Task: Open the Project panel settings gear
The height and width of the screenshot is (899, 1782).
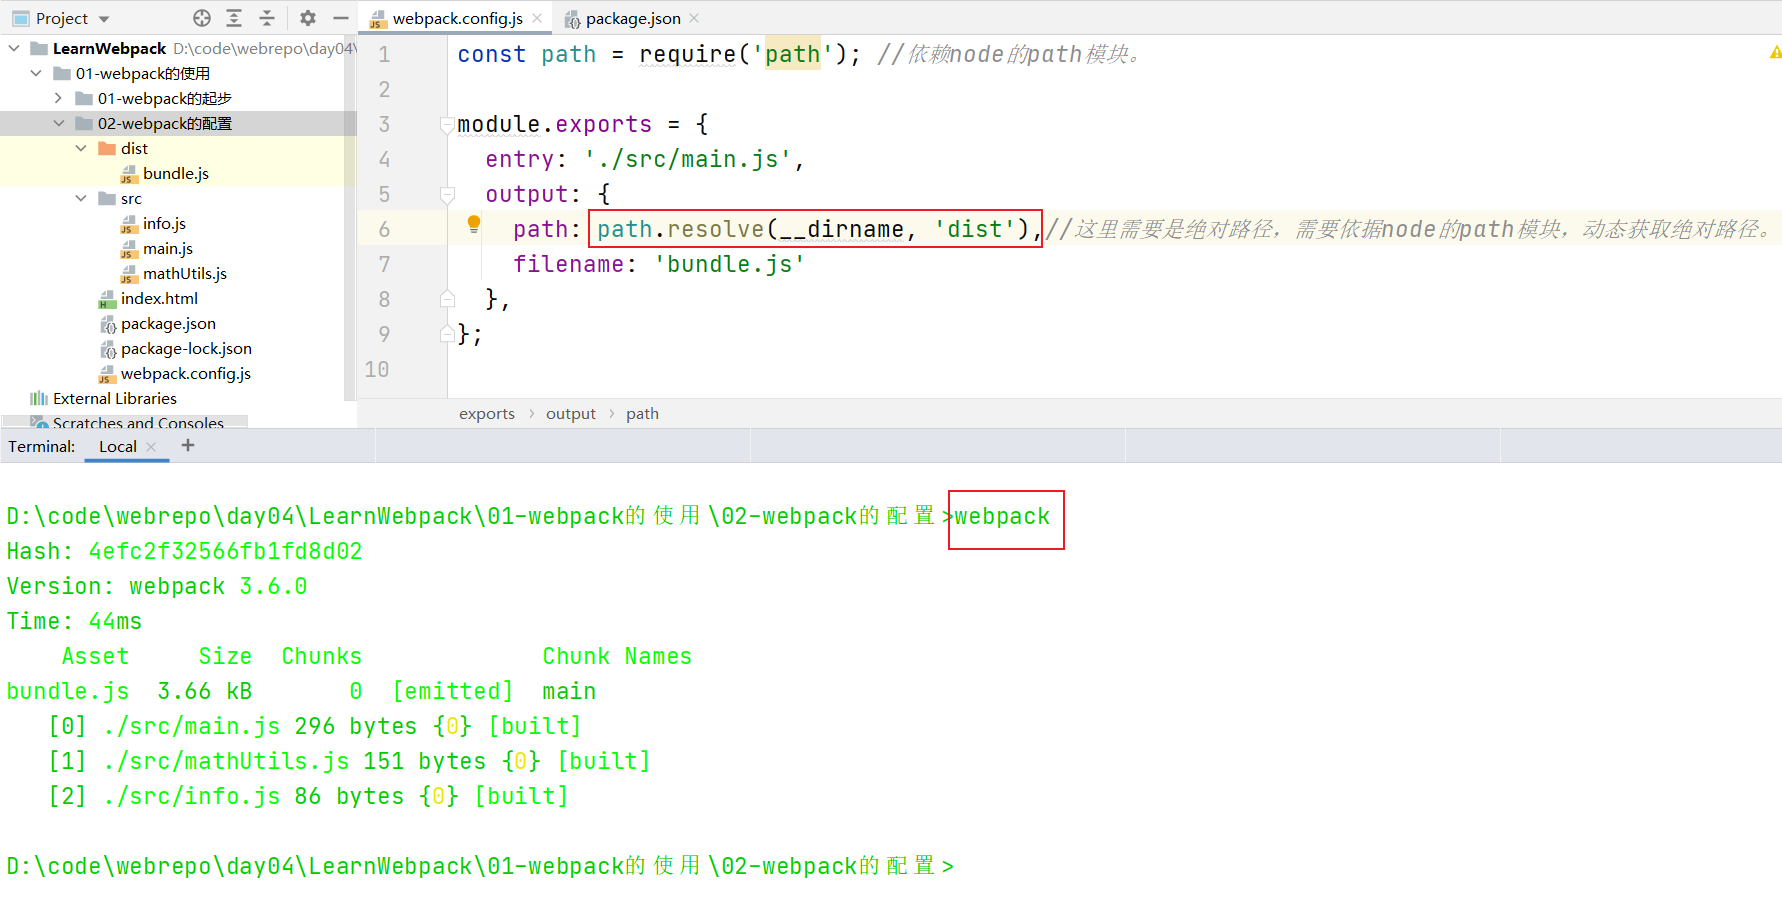Action: [308, 18]
